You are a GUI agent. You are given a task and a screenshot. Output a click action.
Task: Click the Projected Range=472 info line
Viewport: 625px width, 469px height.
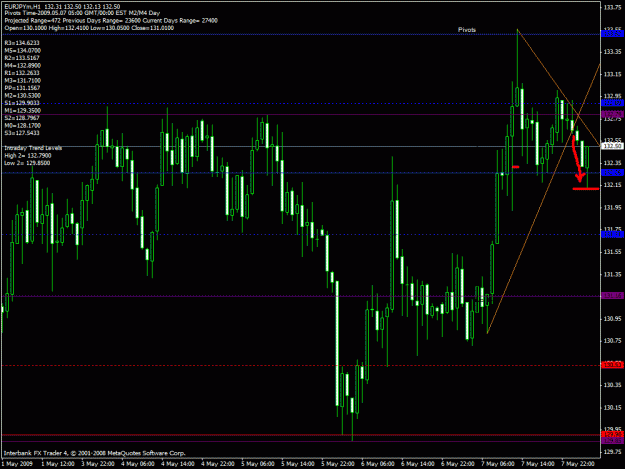[x=111, y=20]
